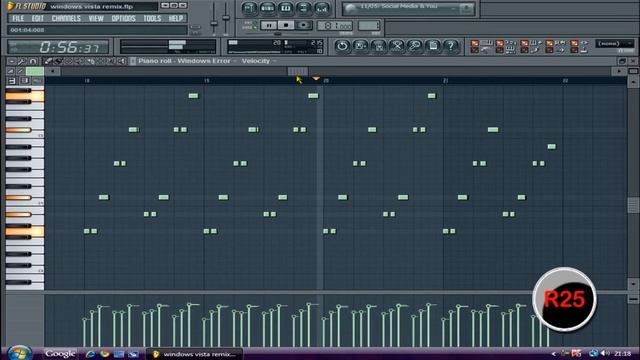Image resolution: width=640 pixels, height=360 pixels.
Task: Open the playlist view icon
Action: 249,8
